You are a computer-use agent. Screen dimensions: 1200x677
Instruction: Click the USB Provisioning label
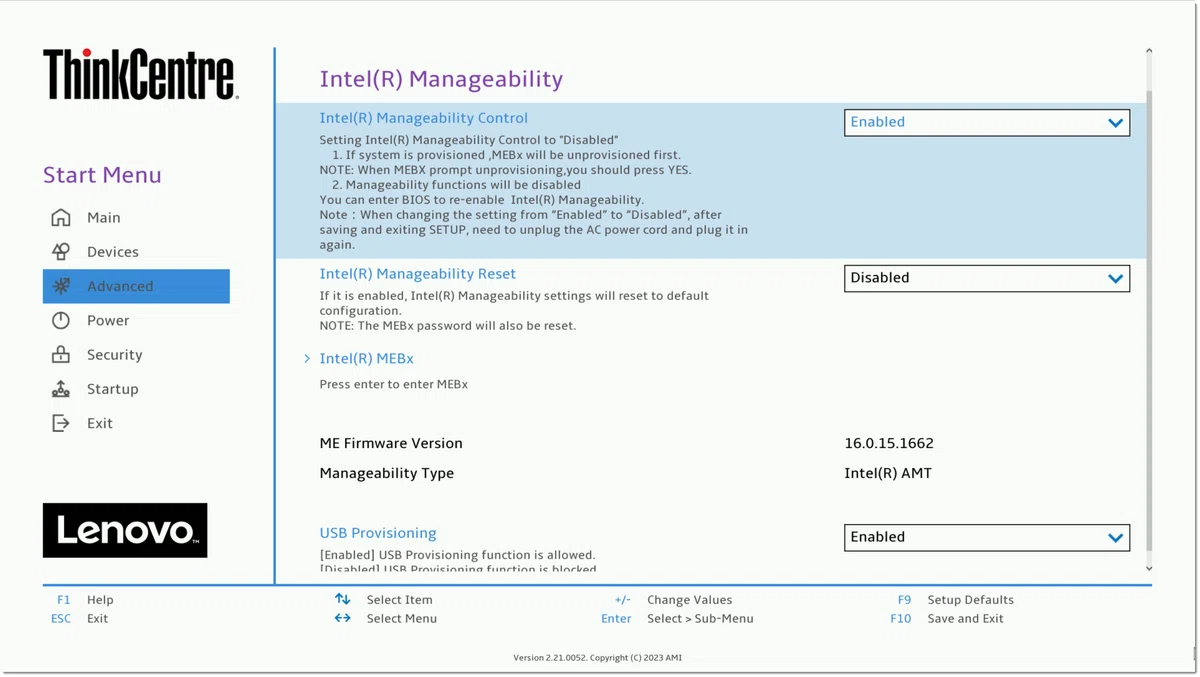point(378,533)
